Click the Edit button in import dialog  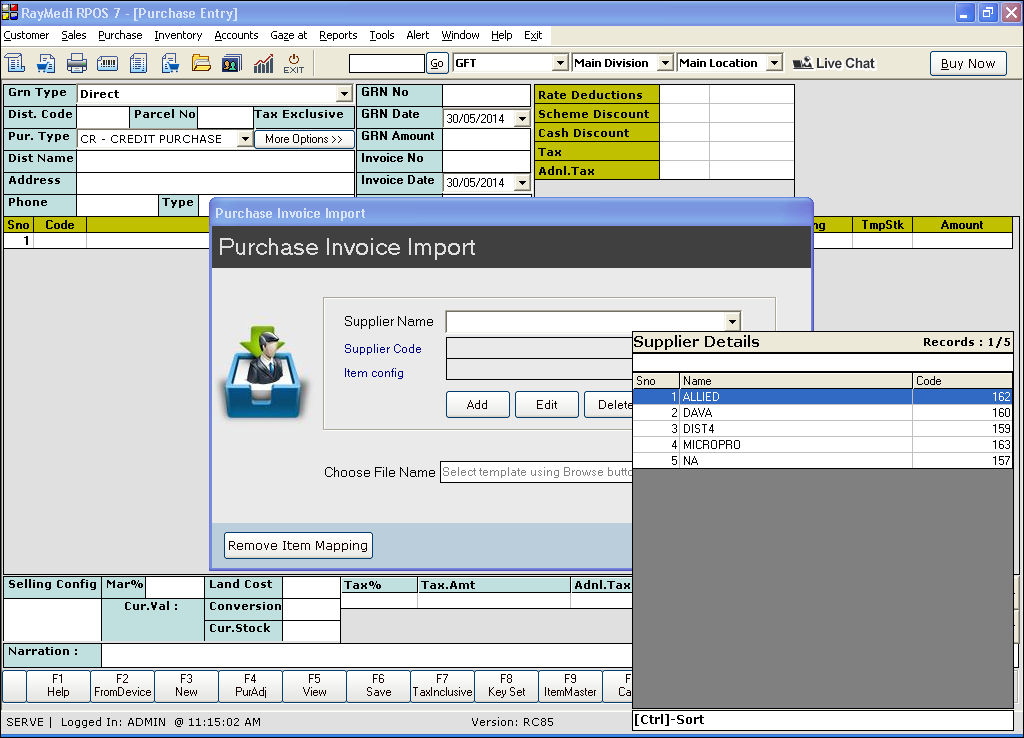(x=547, y=405)
